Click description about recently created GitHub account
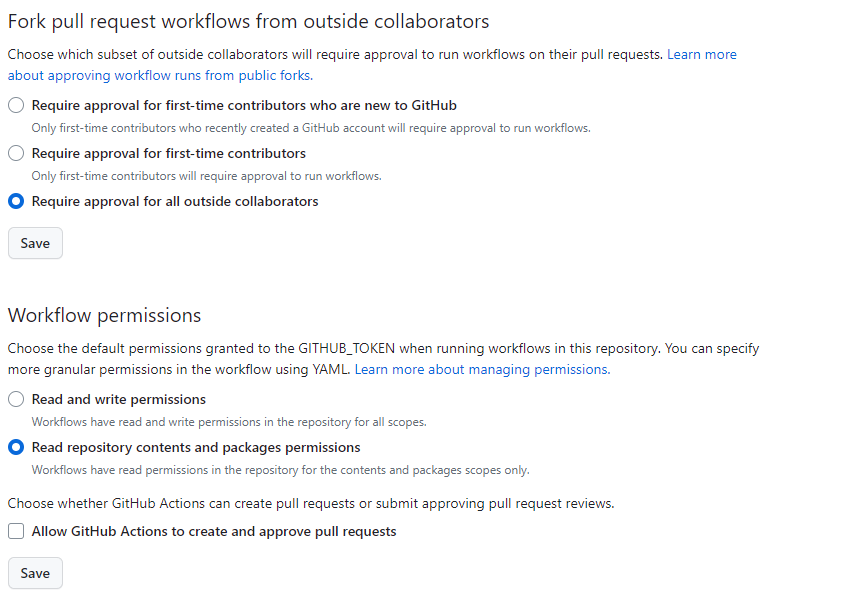846x597 pixels. 311,128
